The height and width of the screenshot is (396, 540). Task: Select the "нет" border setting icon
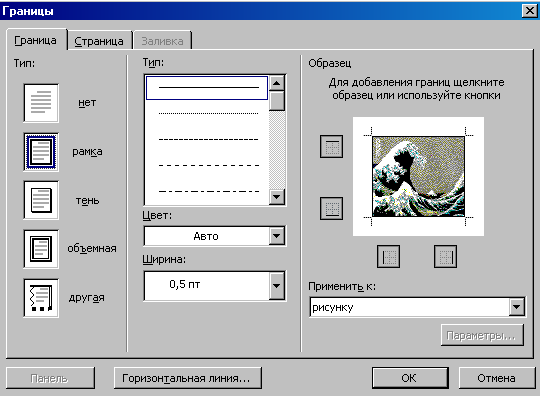pyautogui.click(x=41, y=103)
